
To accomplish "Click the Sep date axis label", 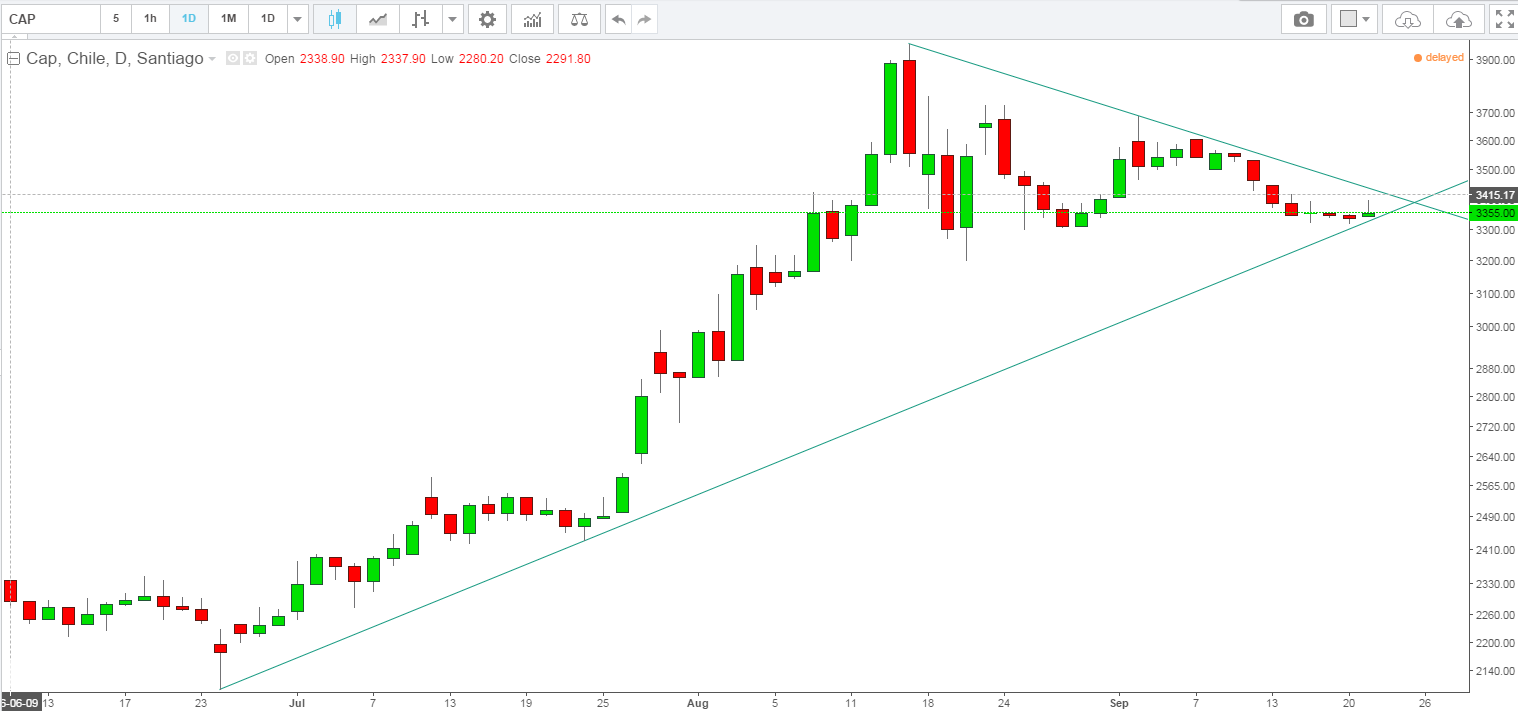I will [1119, 701].
